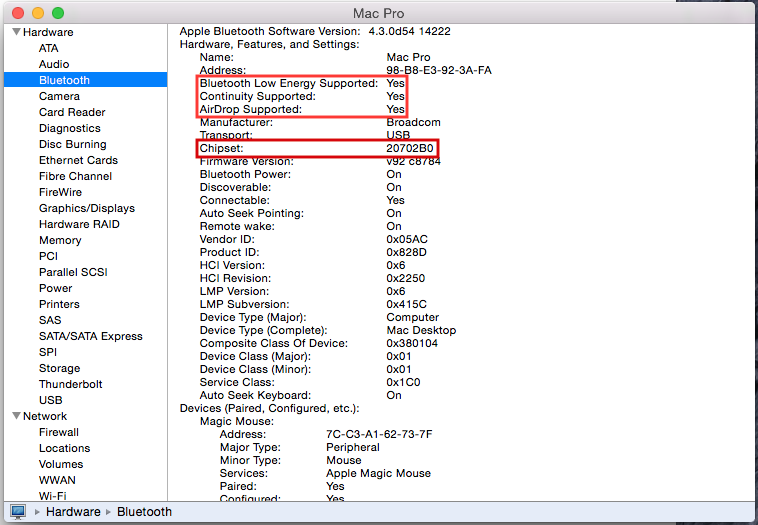Click the HCI Revision value 0x2250

406,278
